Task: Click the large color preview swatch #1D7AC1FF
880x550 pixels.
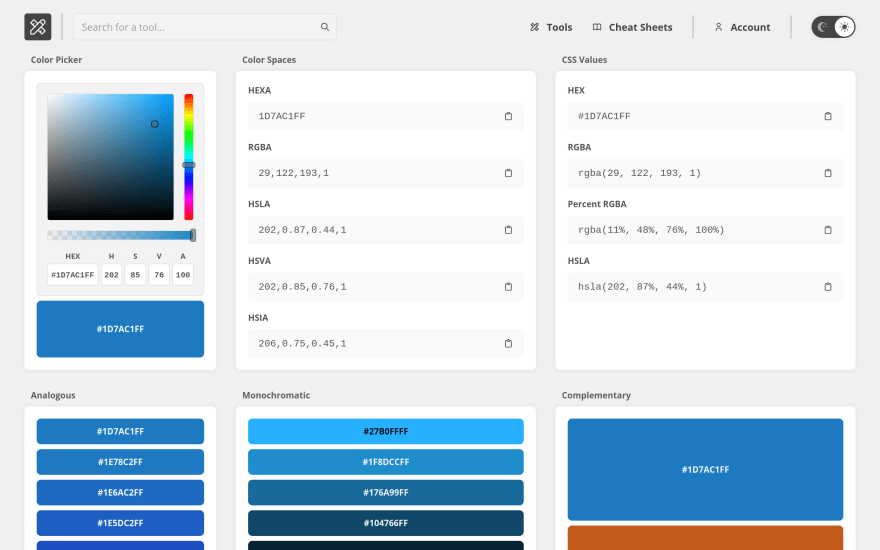Action: pyautogui.click(x=120, y=329)
